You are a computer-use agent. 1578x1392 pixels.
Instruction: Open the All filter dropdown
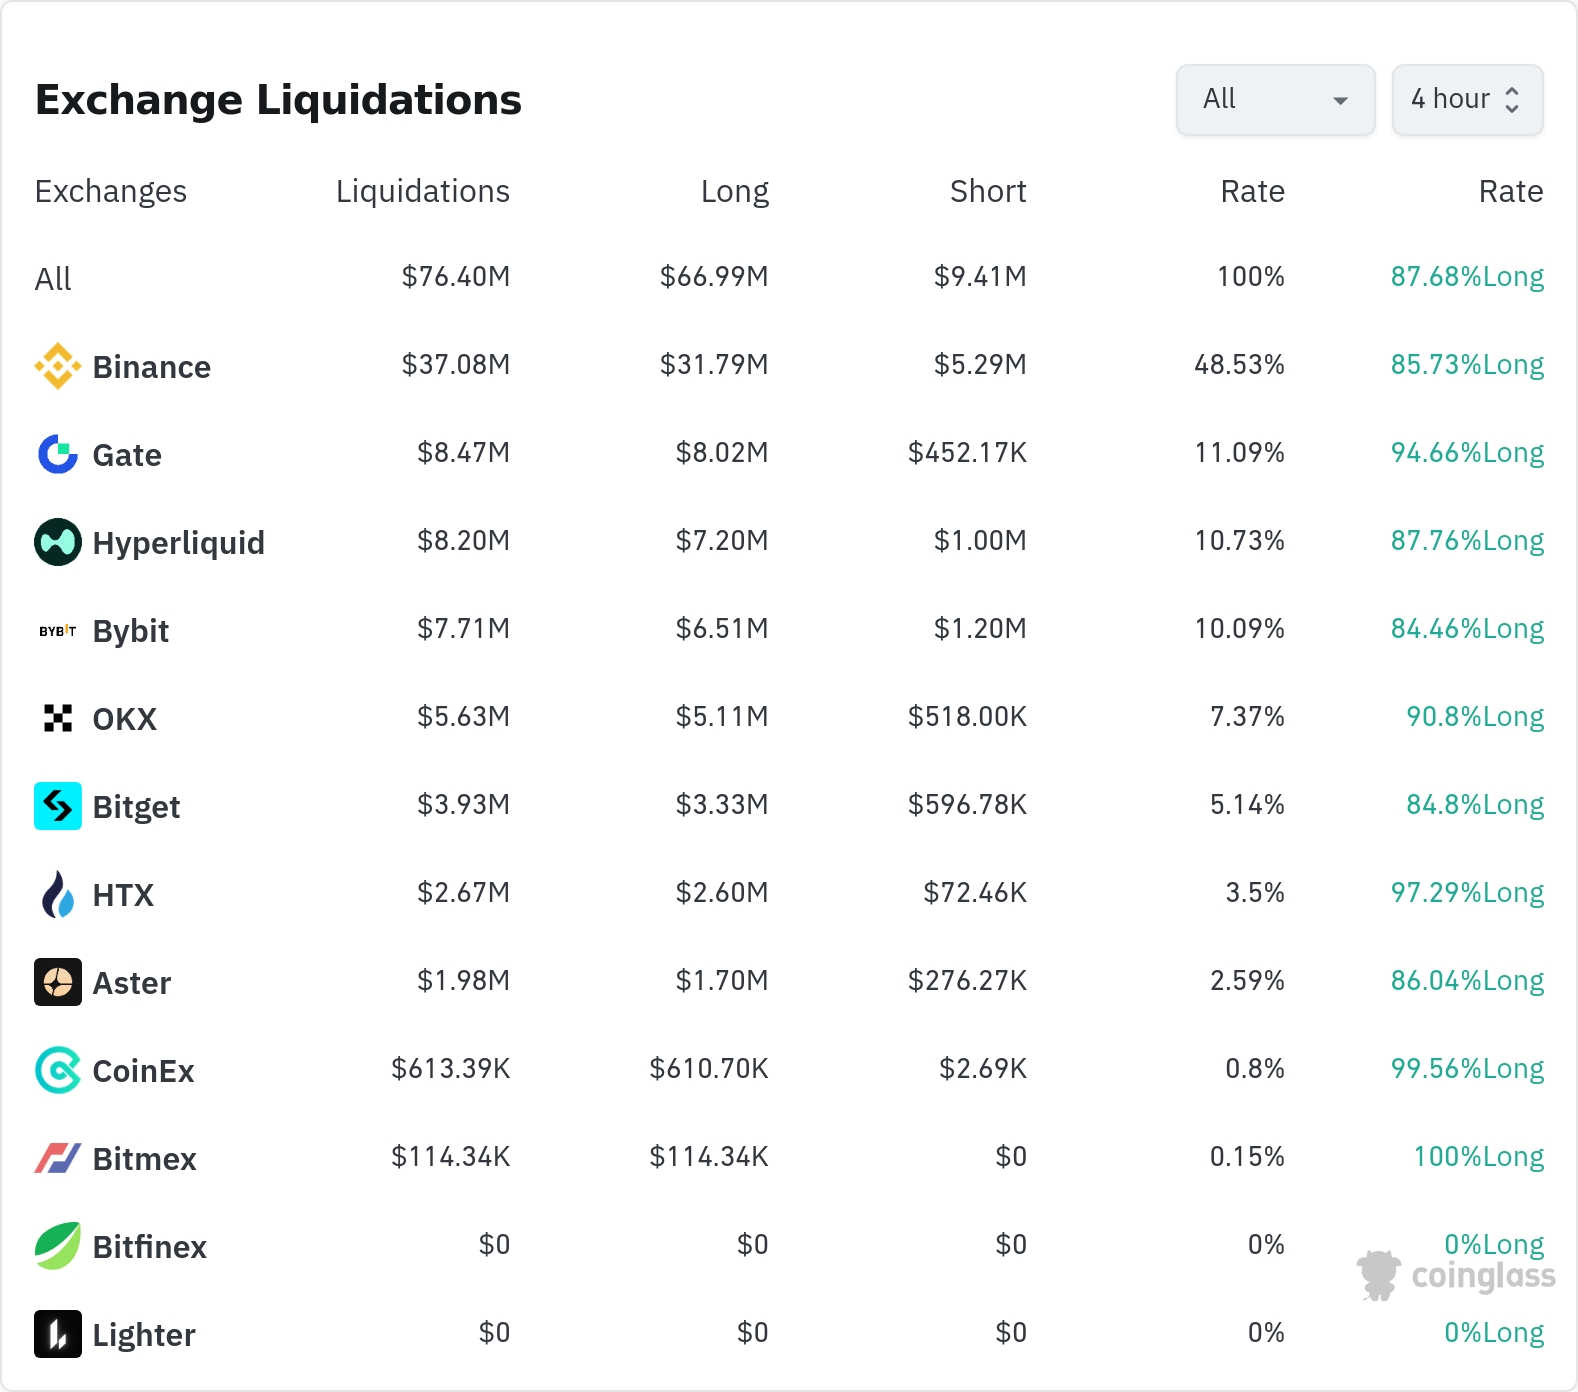click(1275, 99)
